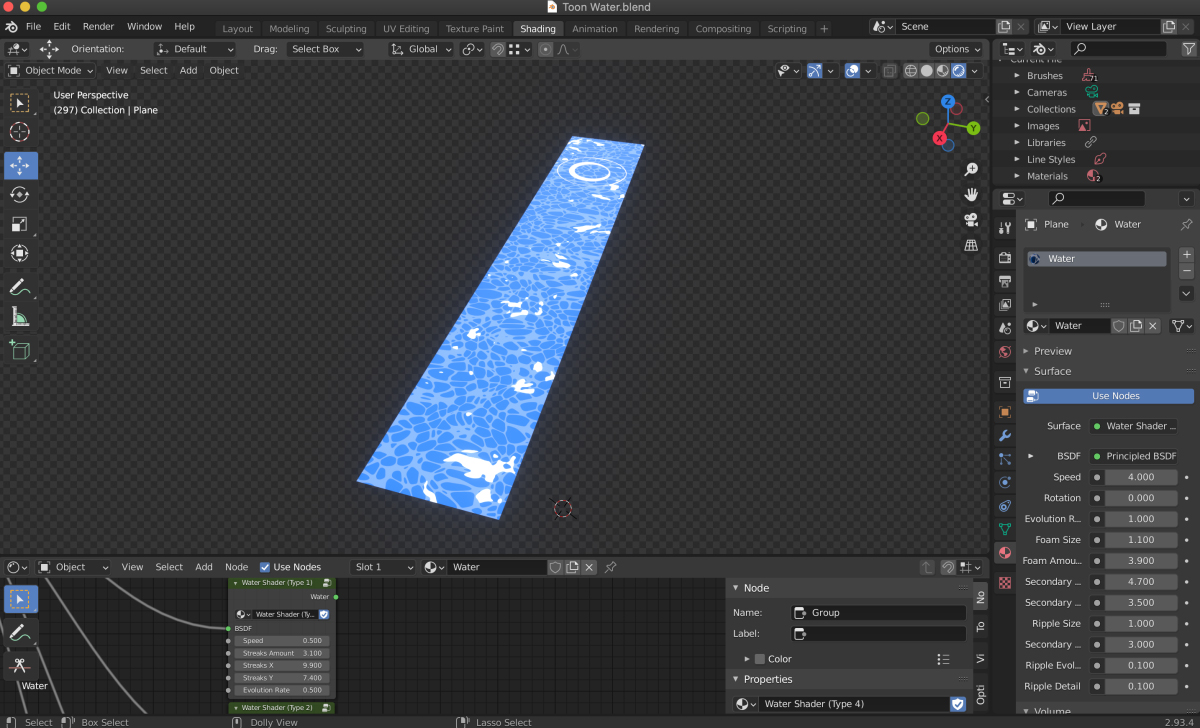Screen dimensions: 1200x728
Task: Open the Options dropdown
Action: tap(957, 49)
